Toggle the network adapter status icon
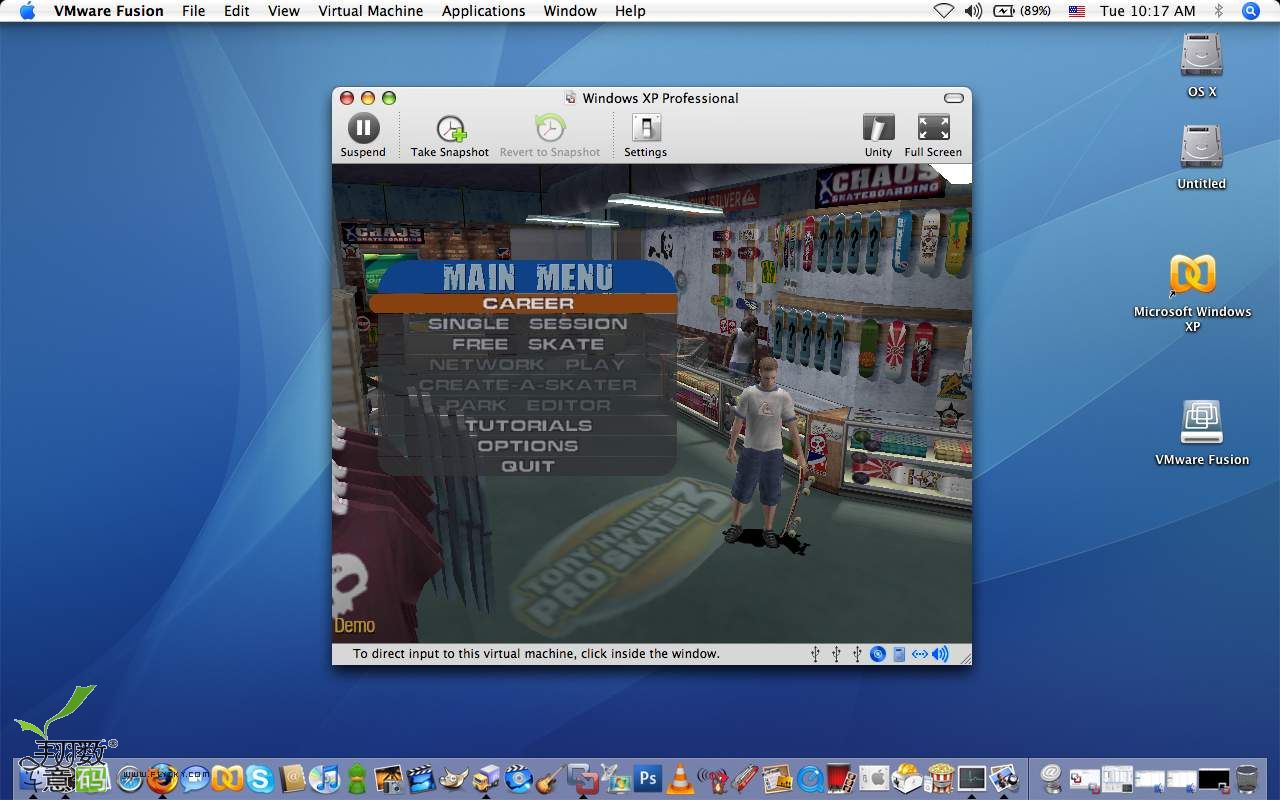Image resolution: width=1280 pixels, height=800 pixels. pyautogui.click(x=920, y=654)
